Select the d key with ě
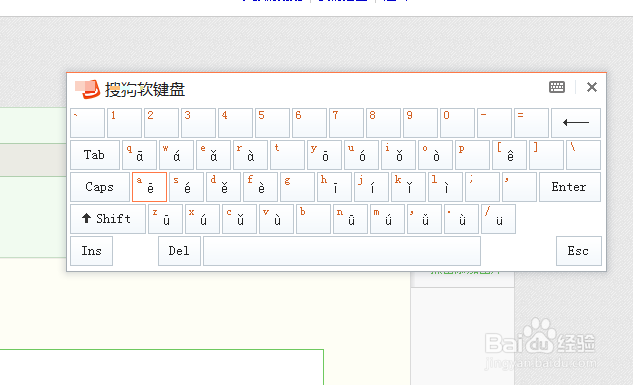 click(224, 187)
